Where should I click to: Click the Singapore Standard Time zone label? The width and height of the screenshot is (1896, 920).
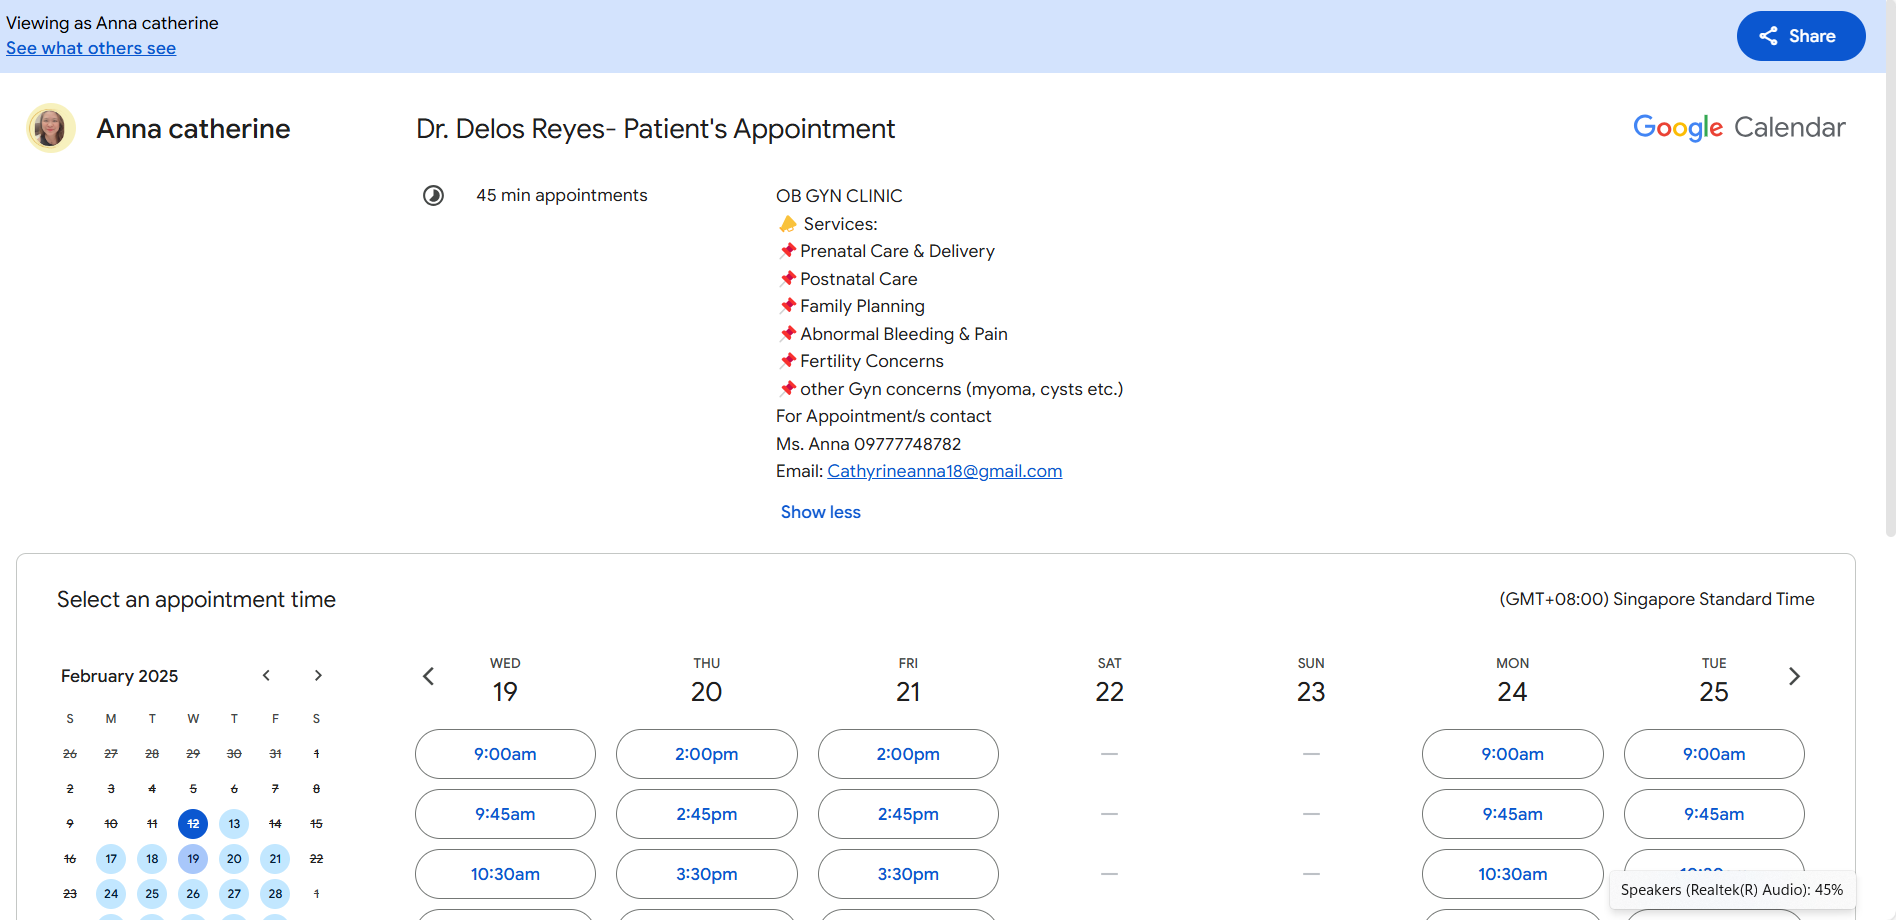click(x=1656, y=599)
